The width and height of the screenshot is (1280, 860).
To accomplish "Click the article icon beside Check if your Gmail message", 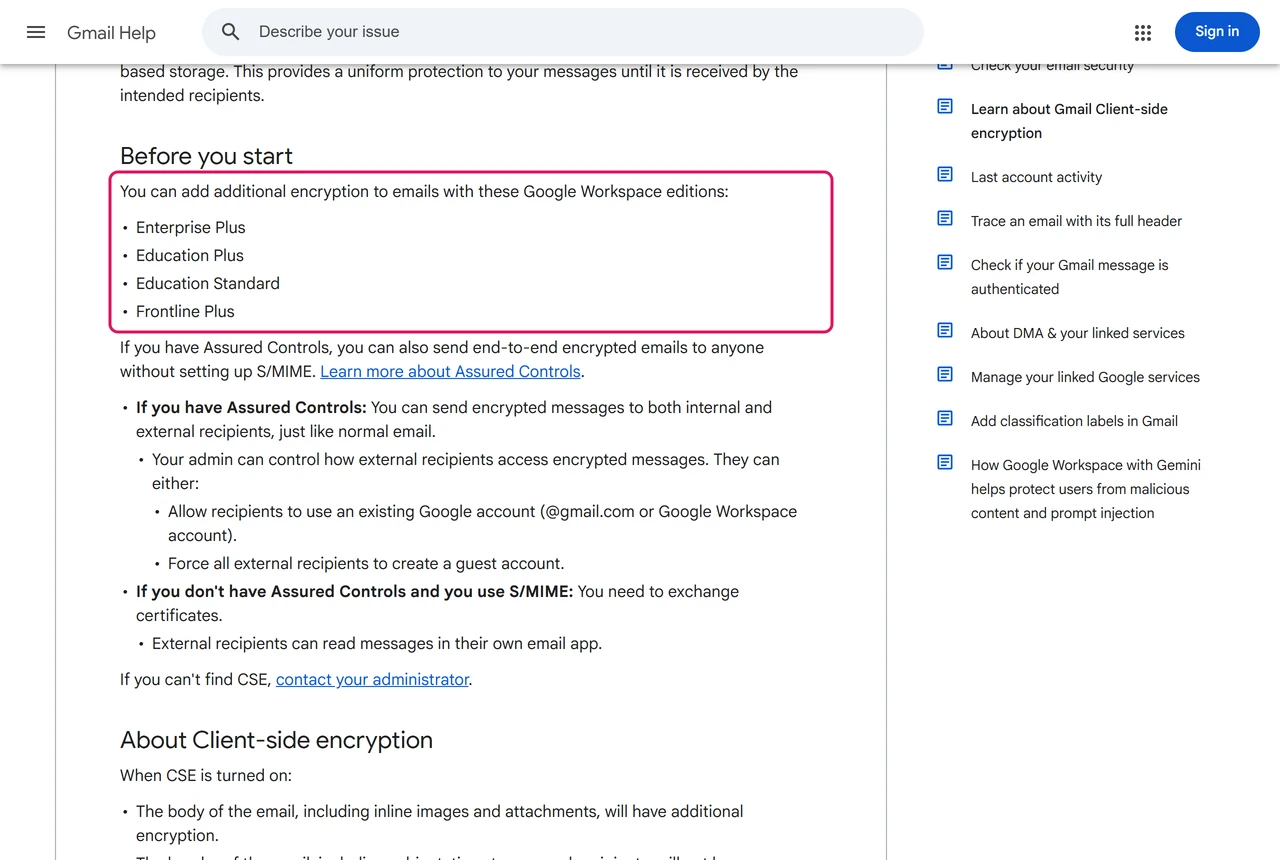I will click(945, 263).
